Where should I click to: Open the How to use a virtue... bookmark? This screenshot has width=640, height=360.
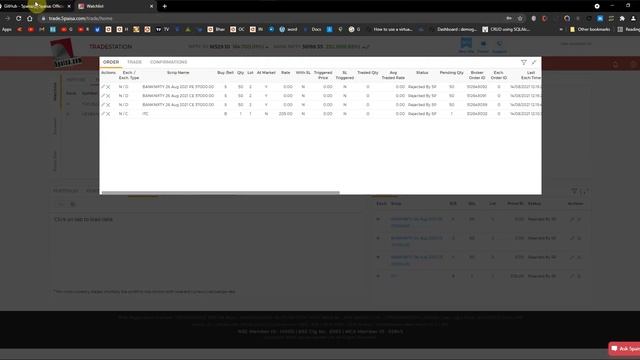click(390, 29)
